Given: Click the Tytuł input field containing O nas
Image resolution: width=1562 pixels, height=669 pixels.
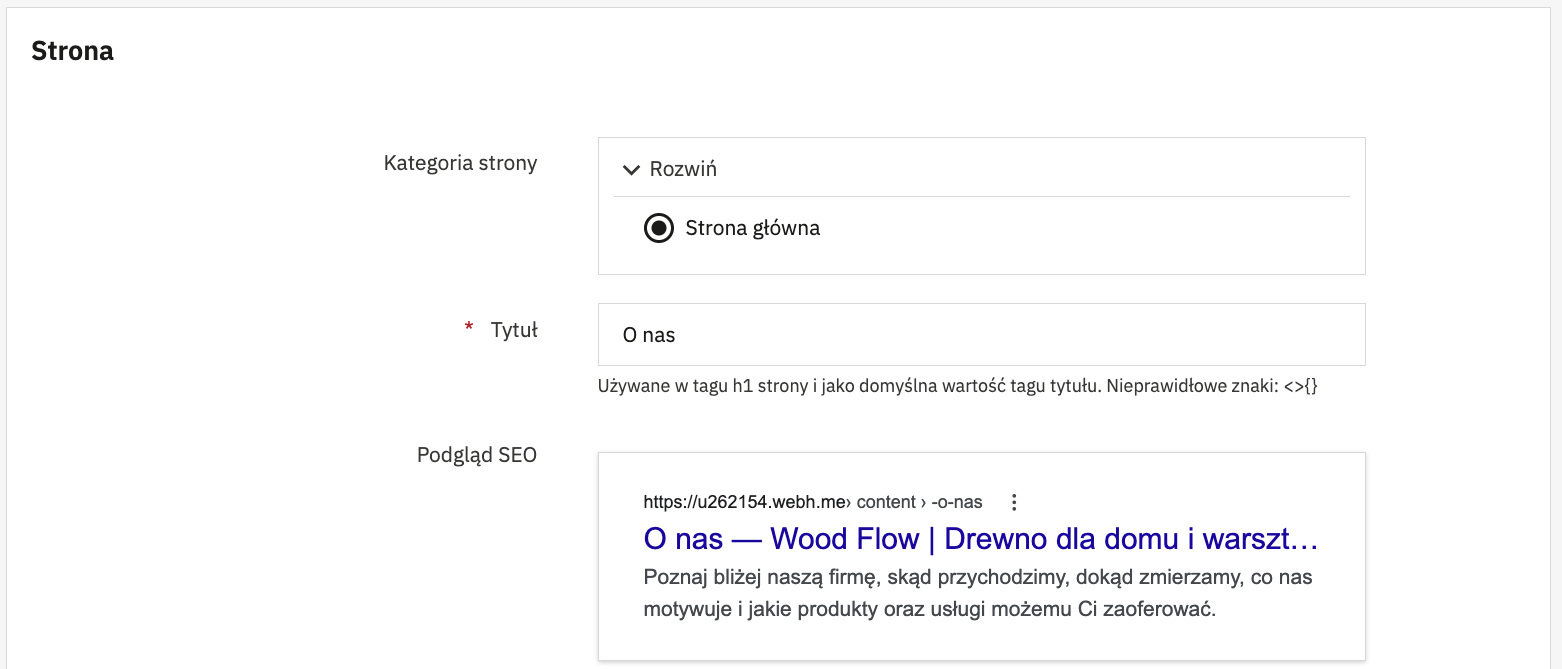Looking at the screenshot, I should point(981,335).
